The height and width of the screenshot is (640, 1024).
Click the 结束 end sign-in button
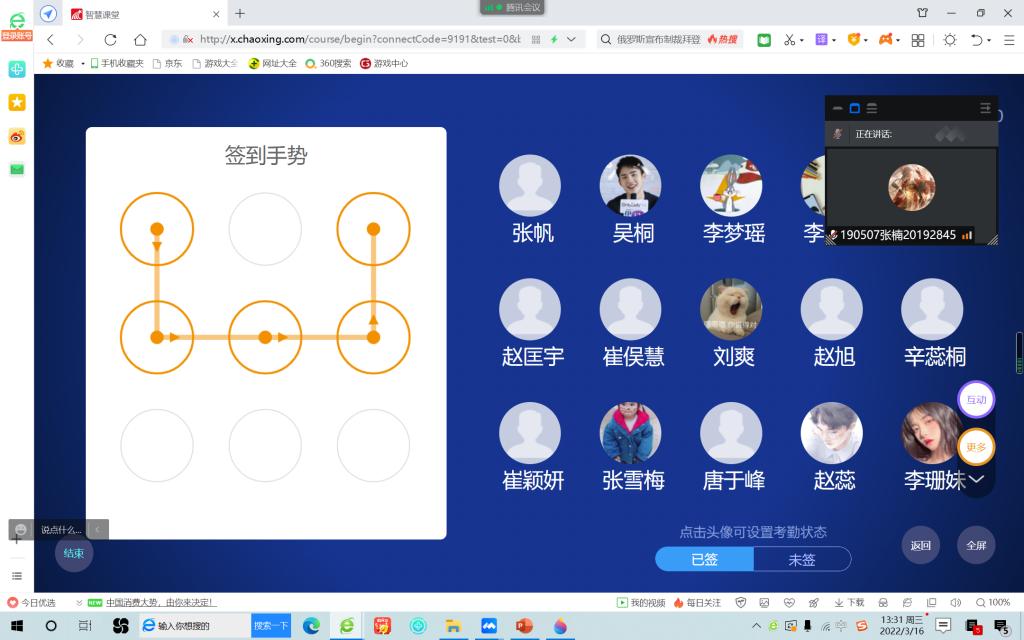tap(74, 553)
